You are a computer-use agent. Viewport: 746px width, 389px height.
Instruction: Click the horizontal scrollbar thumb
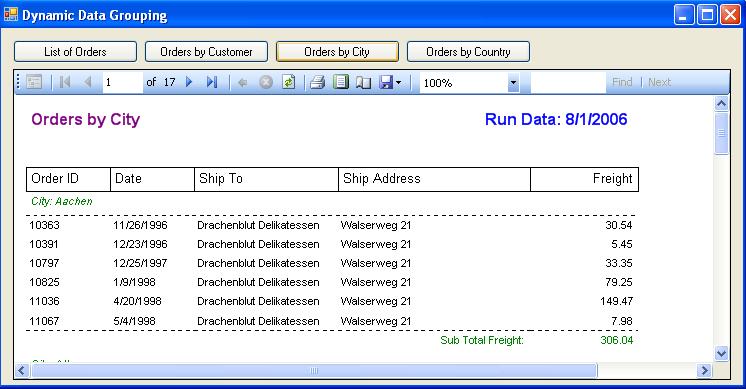click(314, 370)
